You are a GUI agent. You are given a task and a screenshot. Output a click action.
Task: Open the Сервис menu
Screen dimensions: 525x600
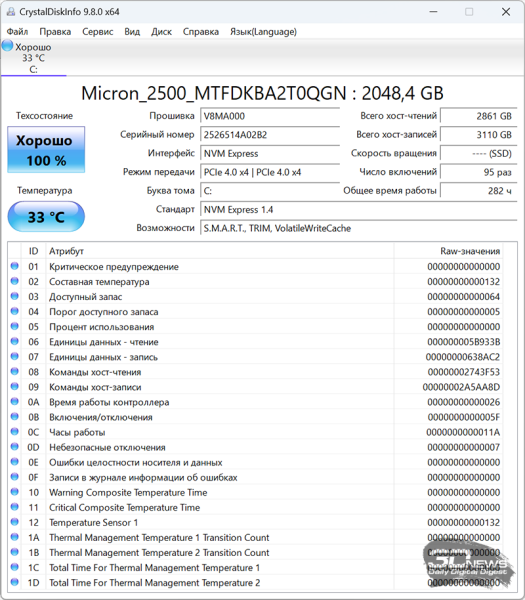tap(98, 32)
